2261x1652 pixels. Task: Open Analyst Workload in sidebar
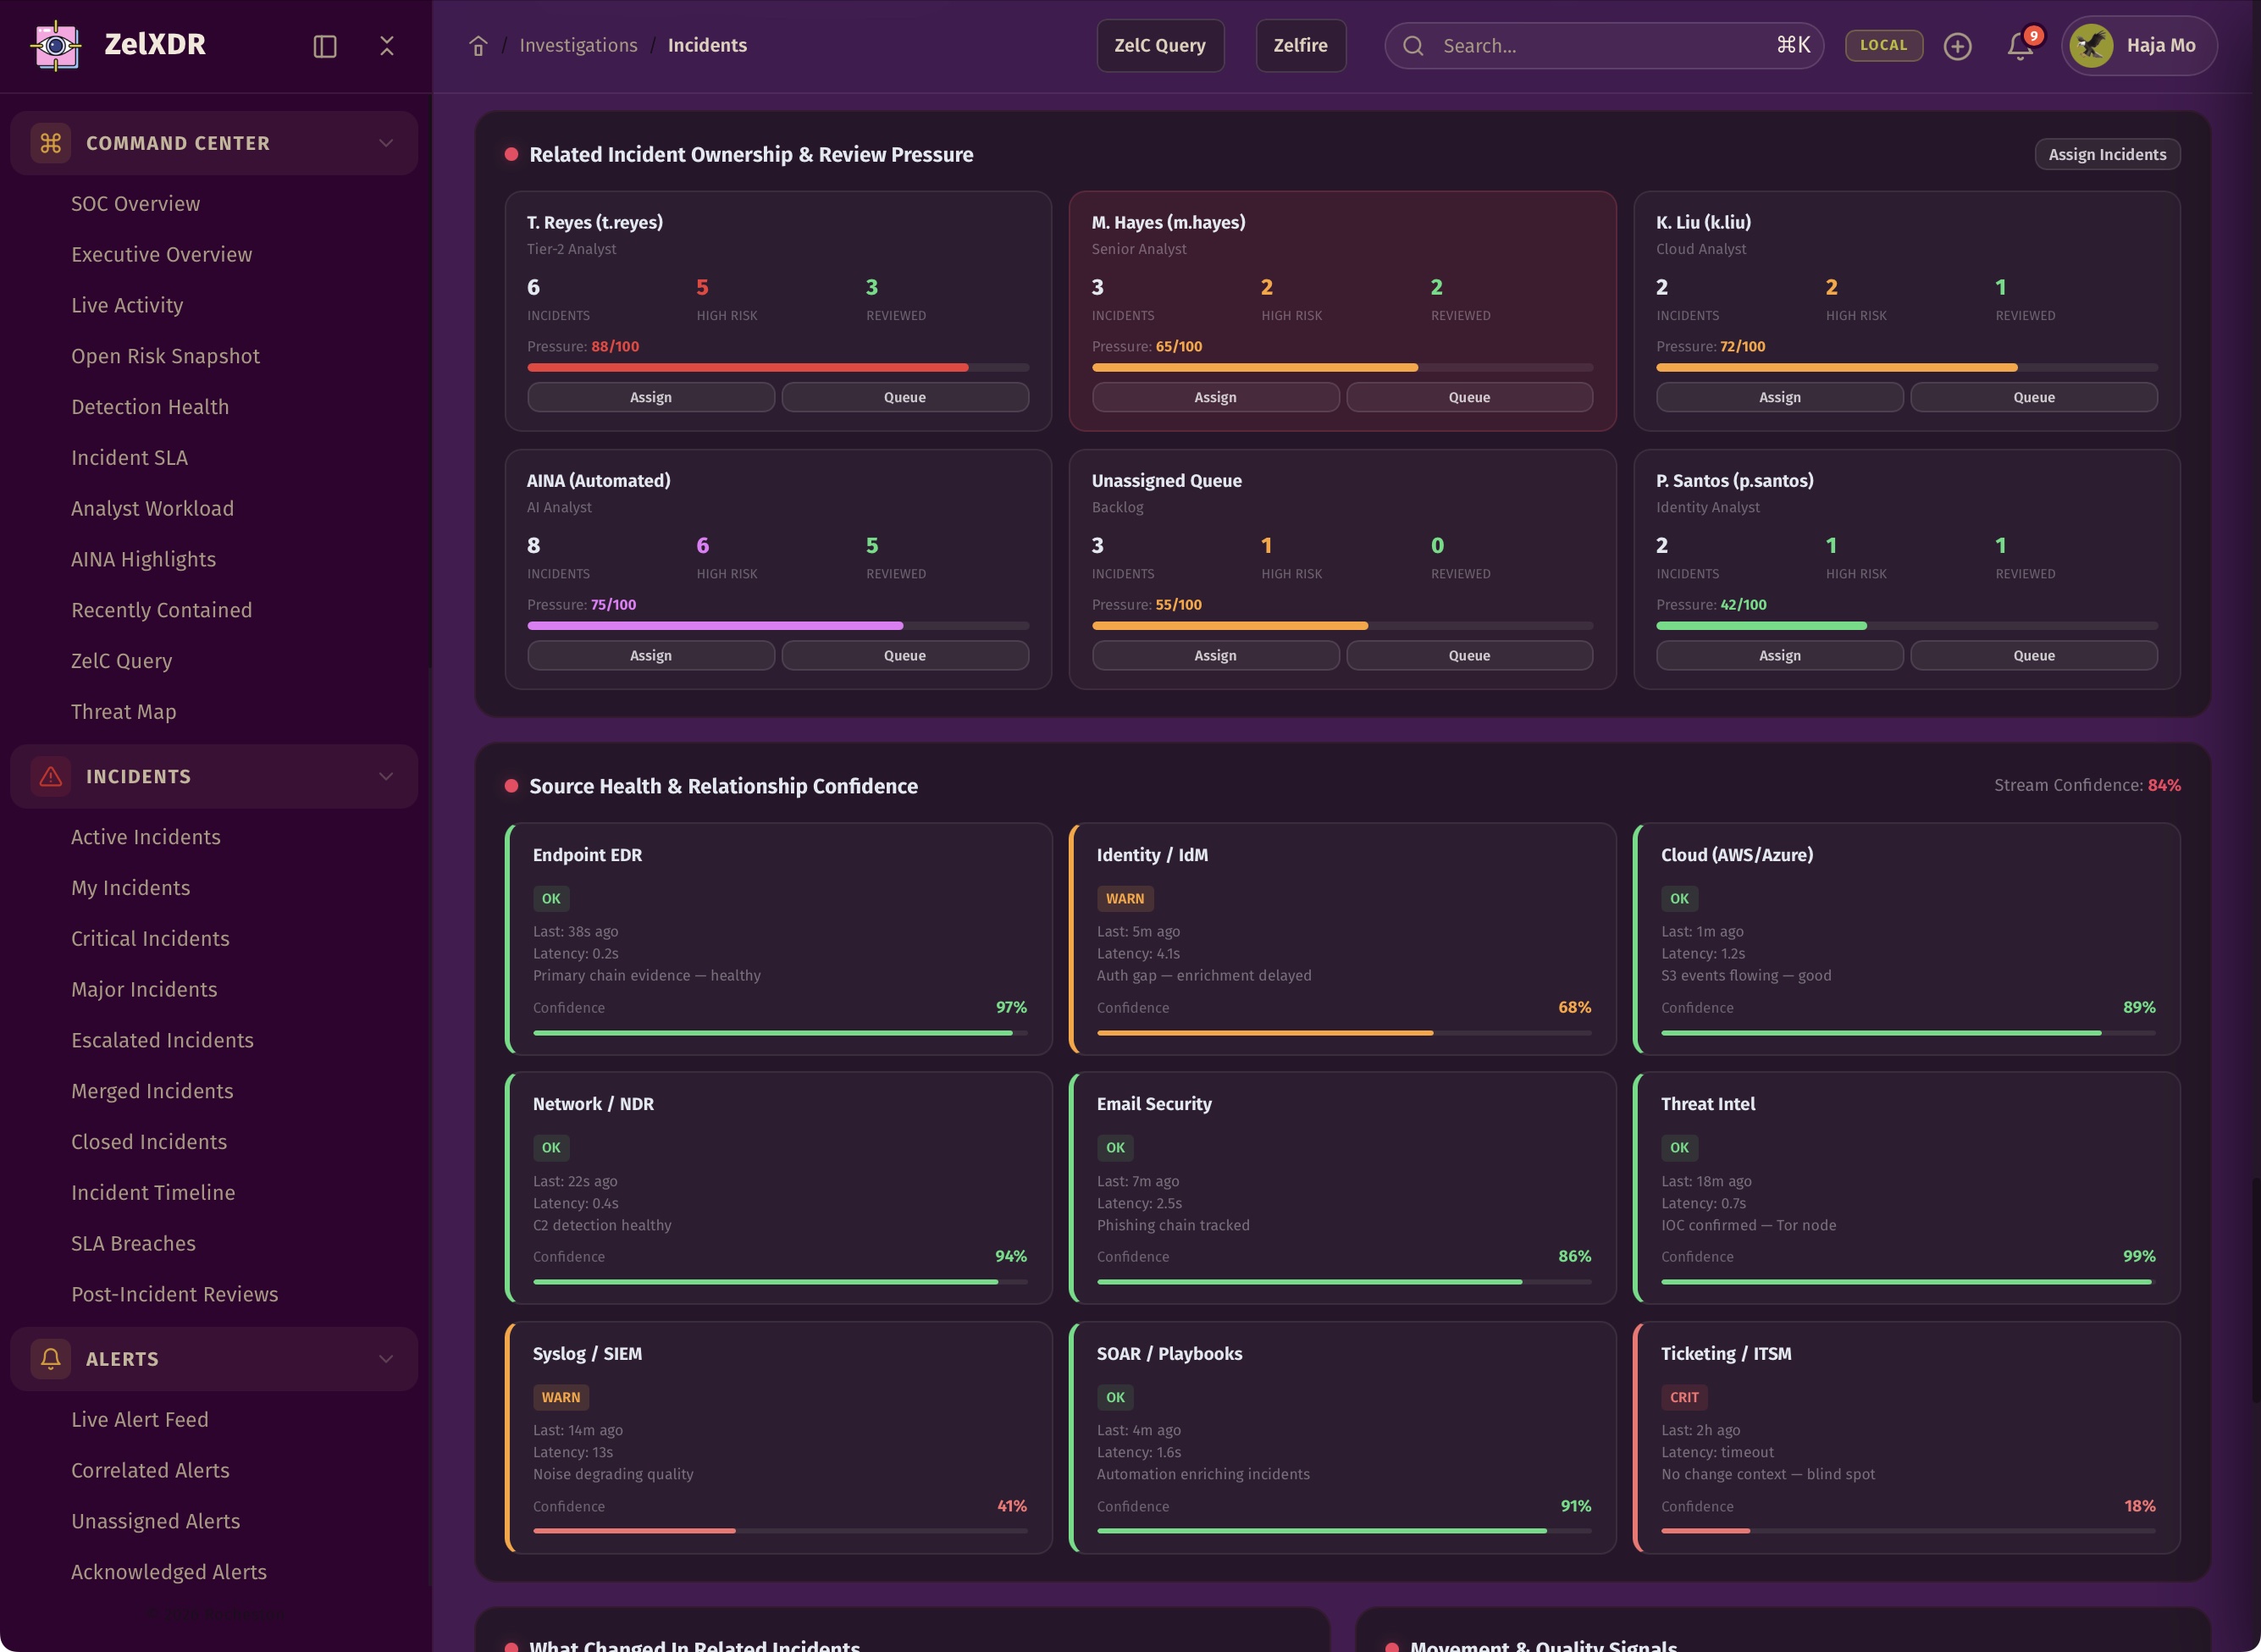tap(152, 508)
